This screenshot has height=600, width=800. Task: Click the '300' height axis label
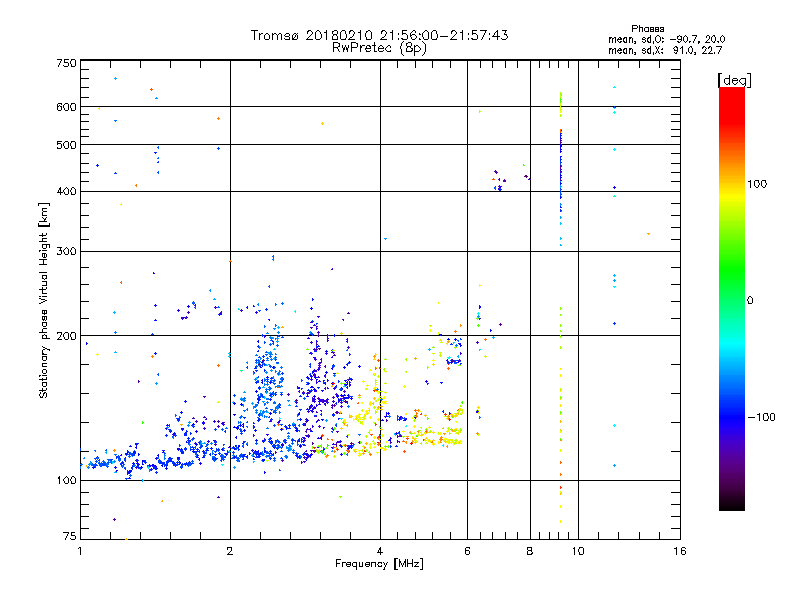click(66, 252)
